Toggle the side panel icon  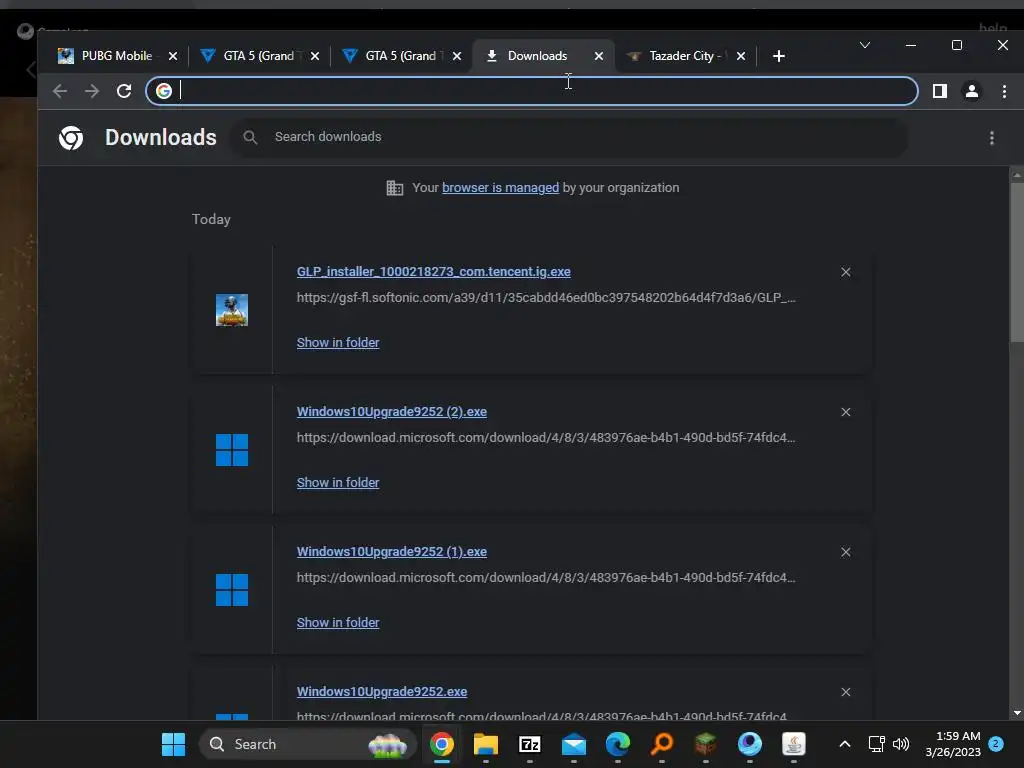940,91
